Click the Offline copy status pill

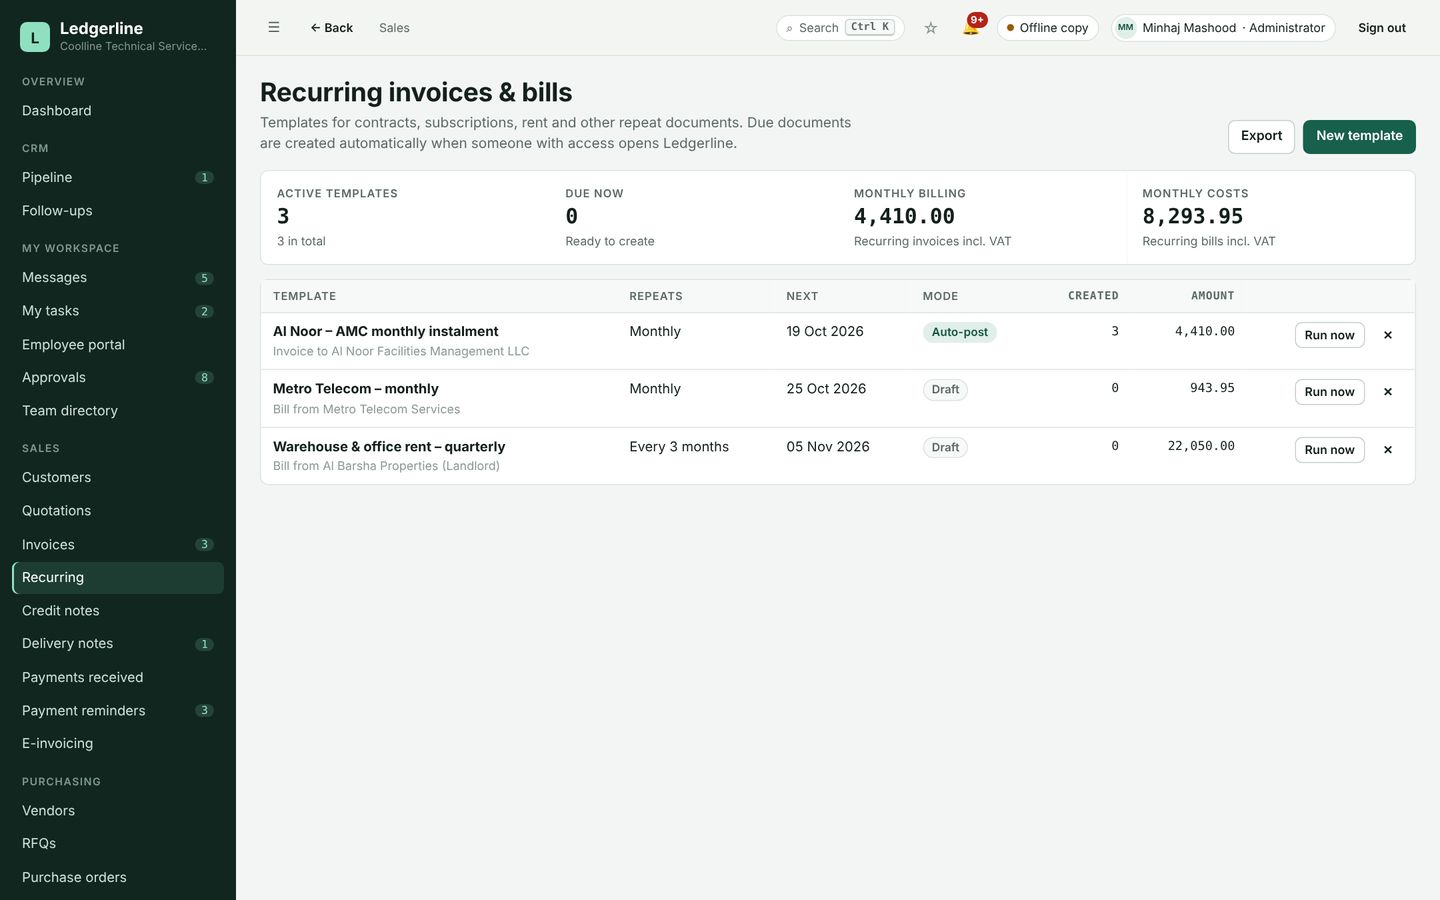[1048, 28]
